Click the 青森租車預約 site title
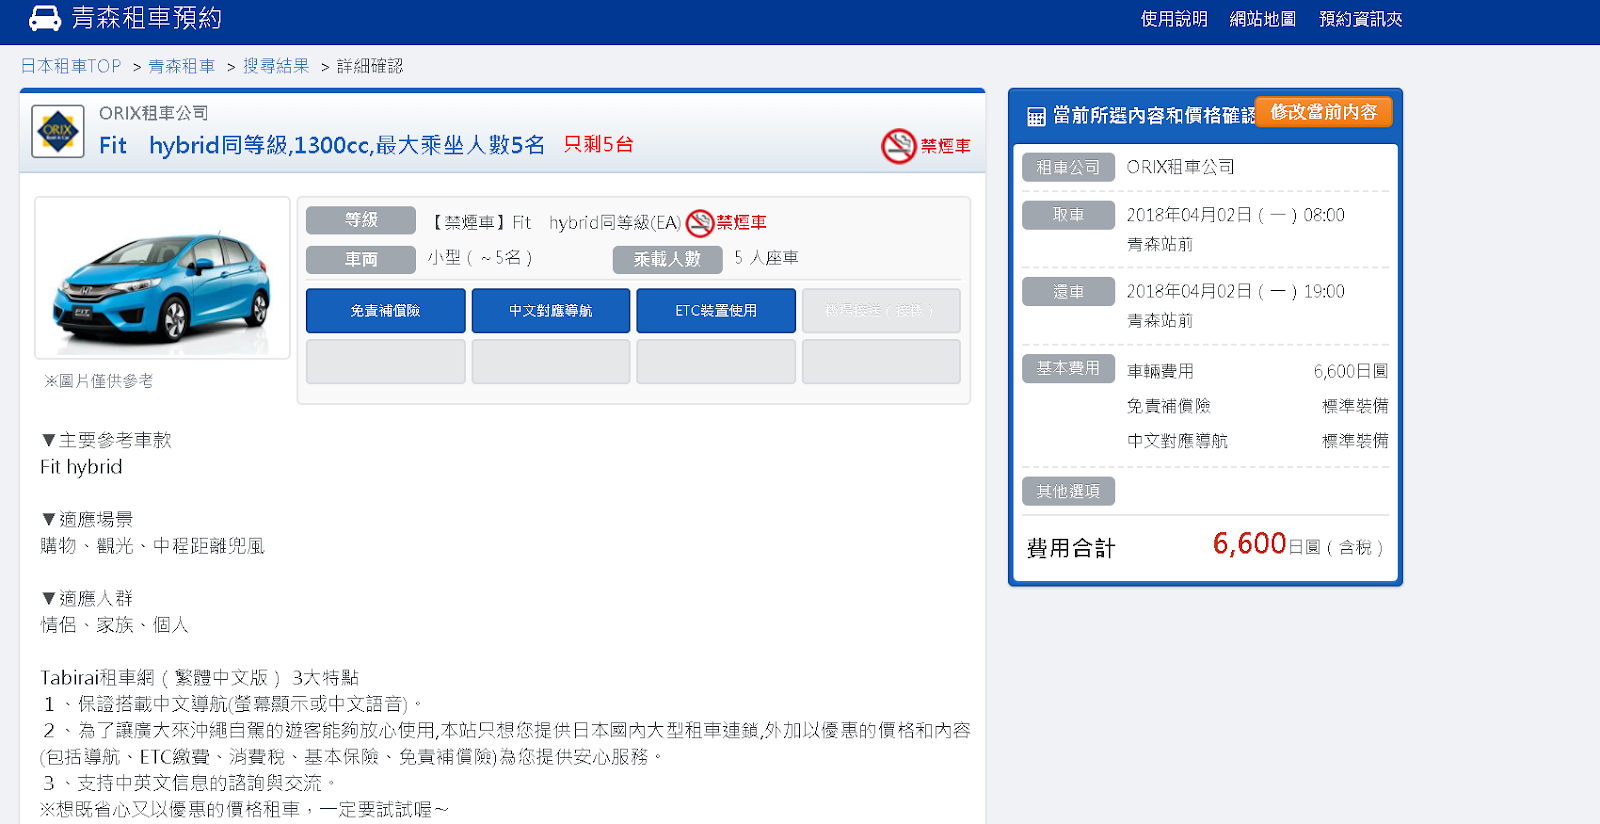The image size is (1600, 824). pyautogui.click(x=147, y=18)
